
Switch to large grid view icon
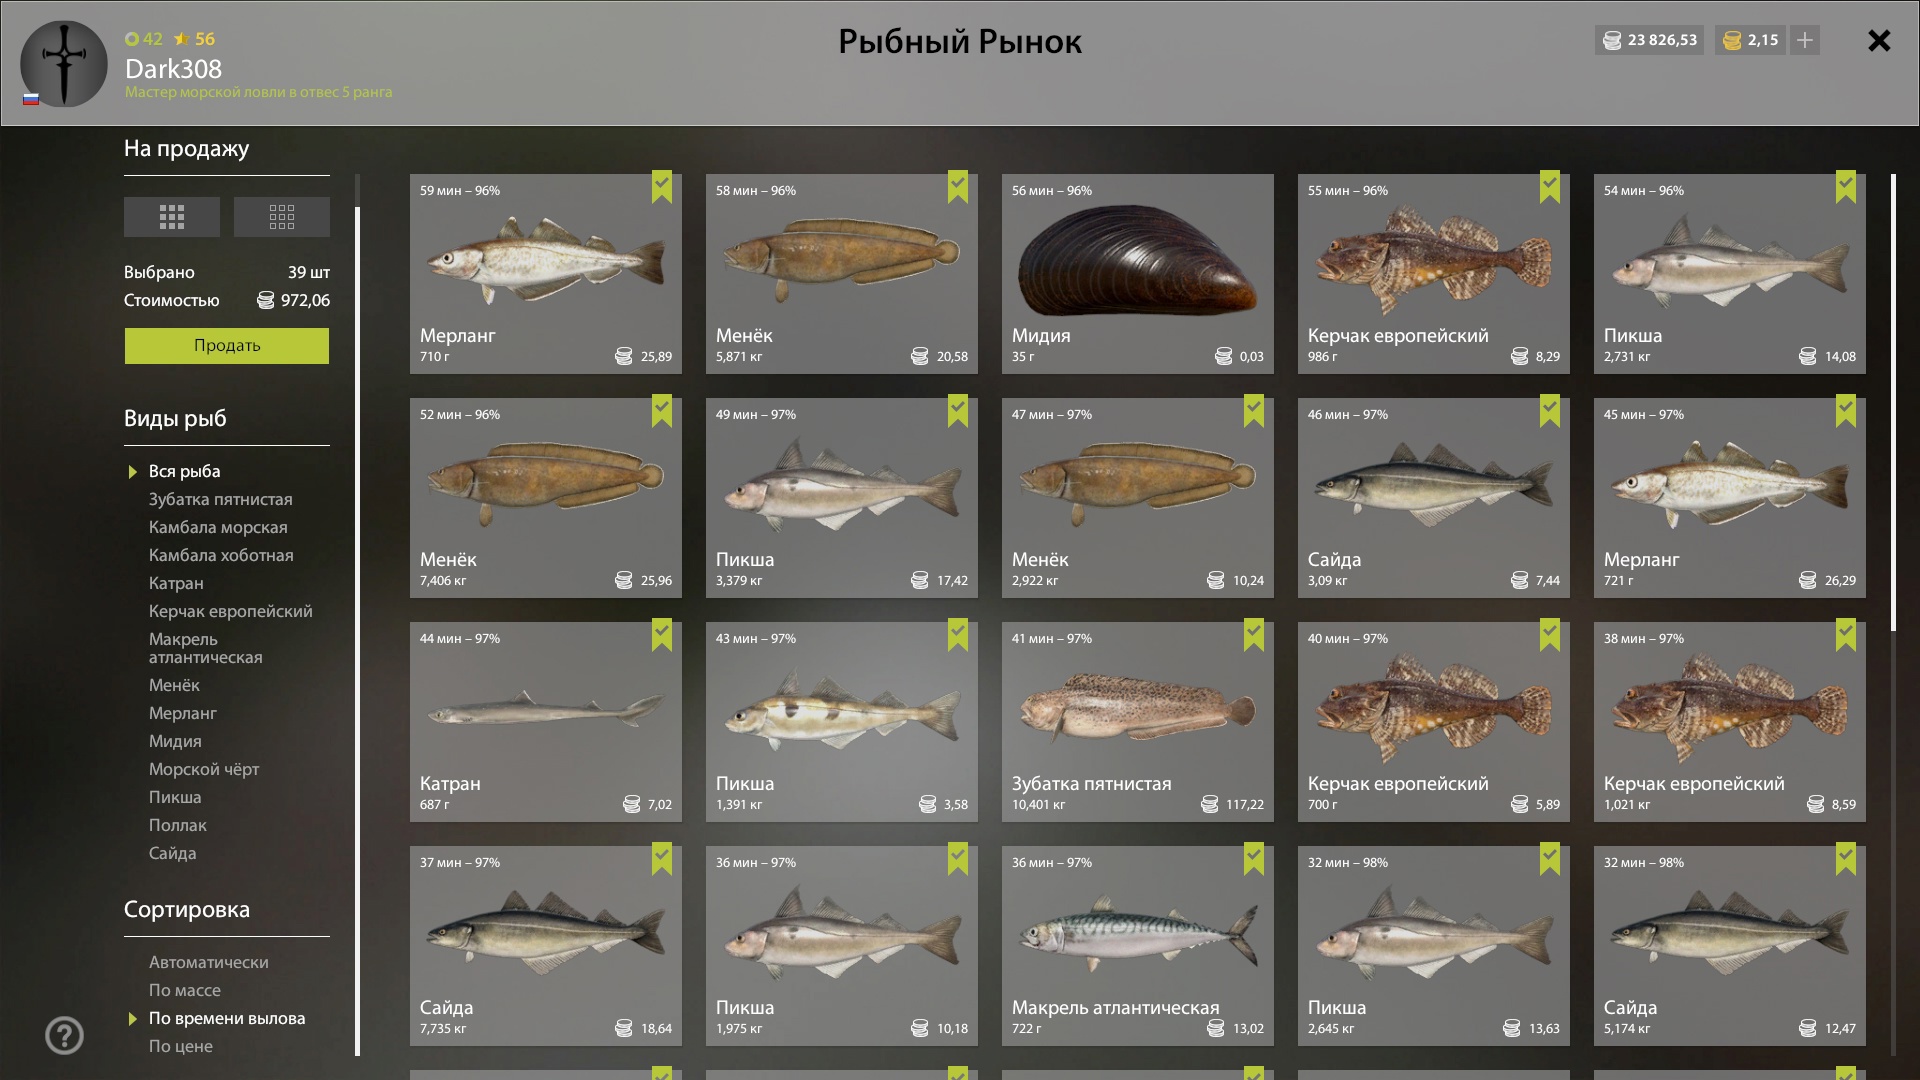pos(172,217)
